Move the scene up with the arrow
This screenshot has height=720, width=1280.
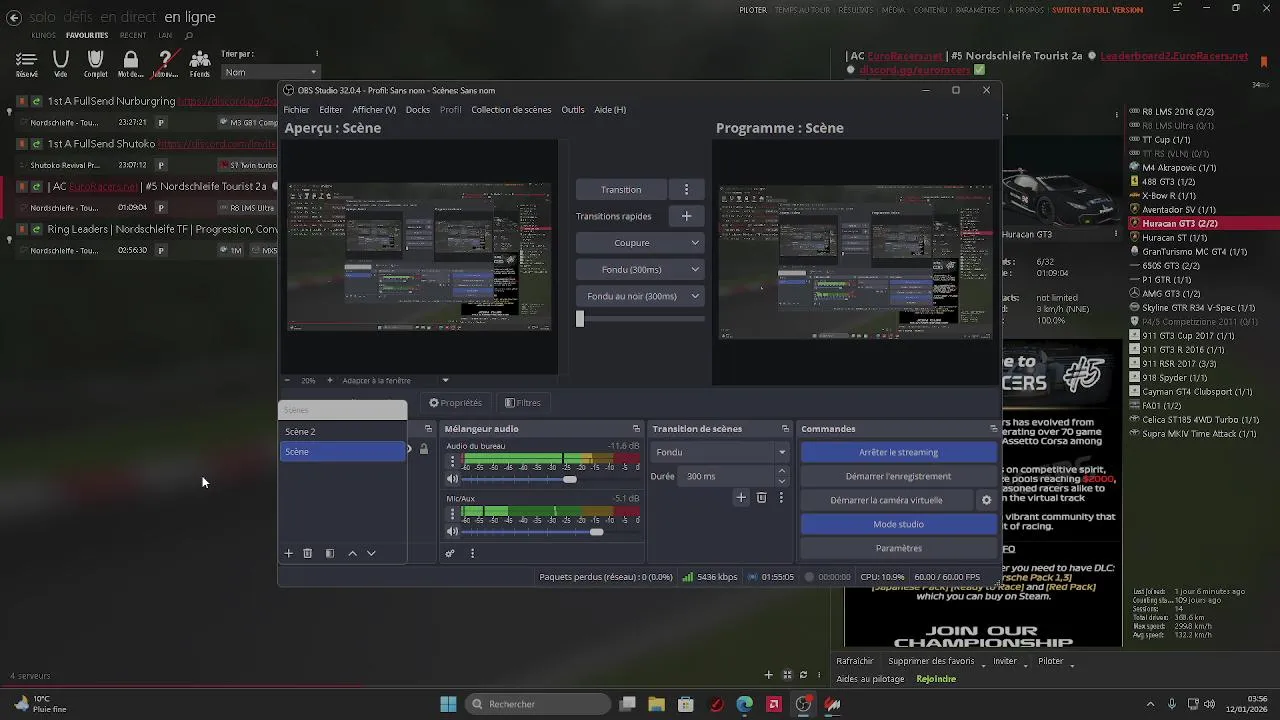(x=352, y=553)
